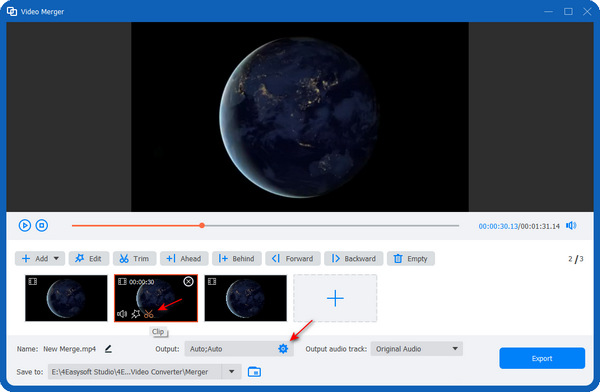Open the Trim tool
The width and height of the screenshot is (600, 392).
point(134,258)
